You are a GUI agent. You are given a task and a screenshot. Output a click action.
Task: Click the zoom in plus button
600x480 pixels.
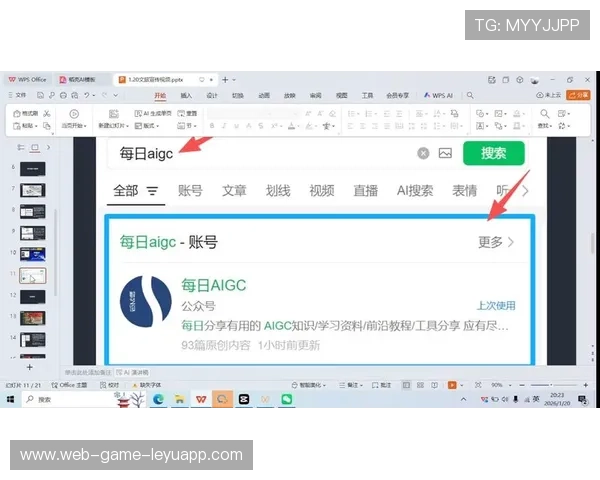tap(585, 385)
